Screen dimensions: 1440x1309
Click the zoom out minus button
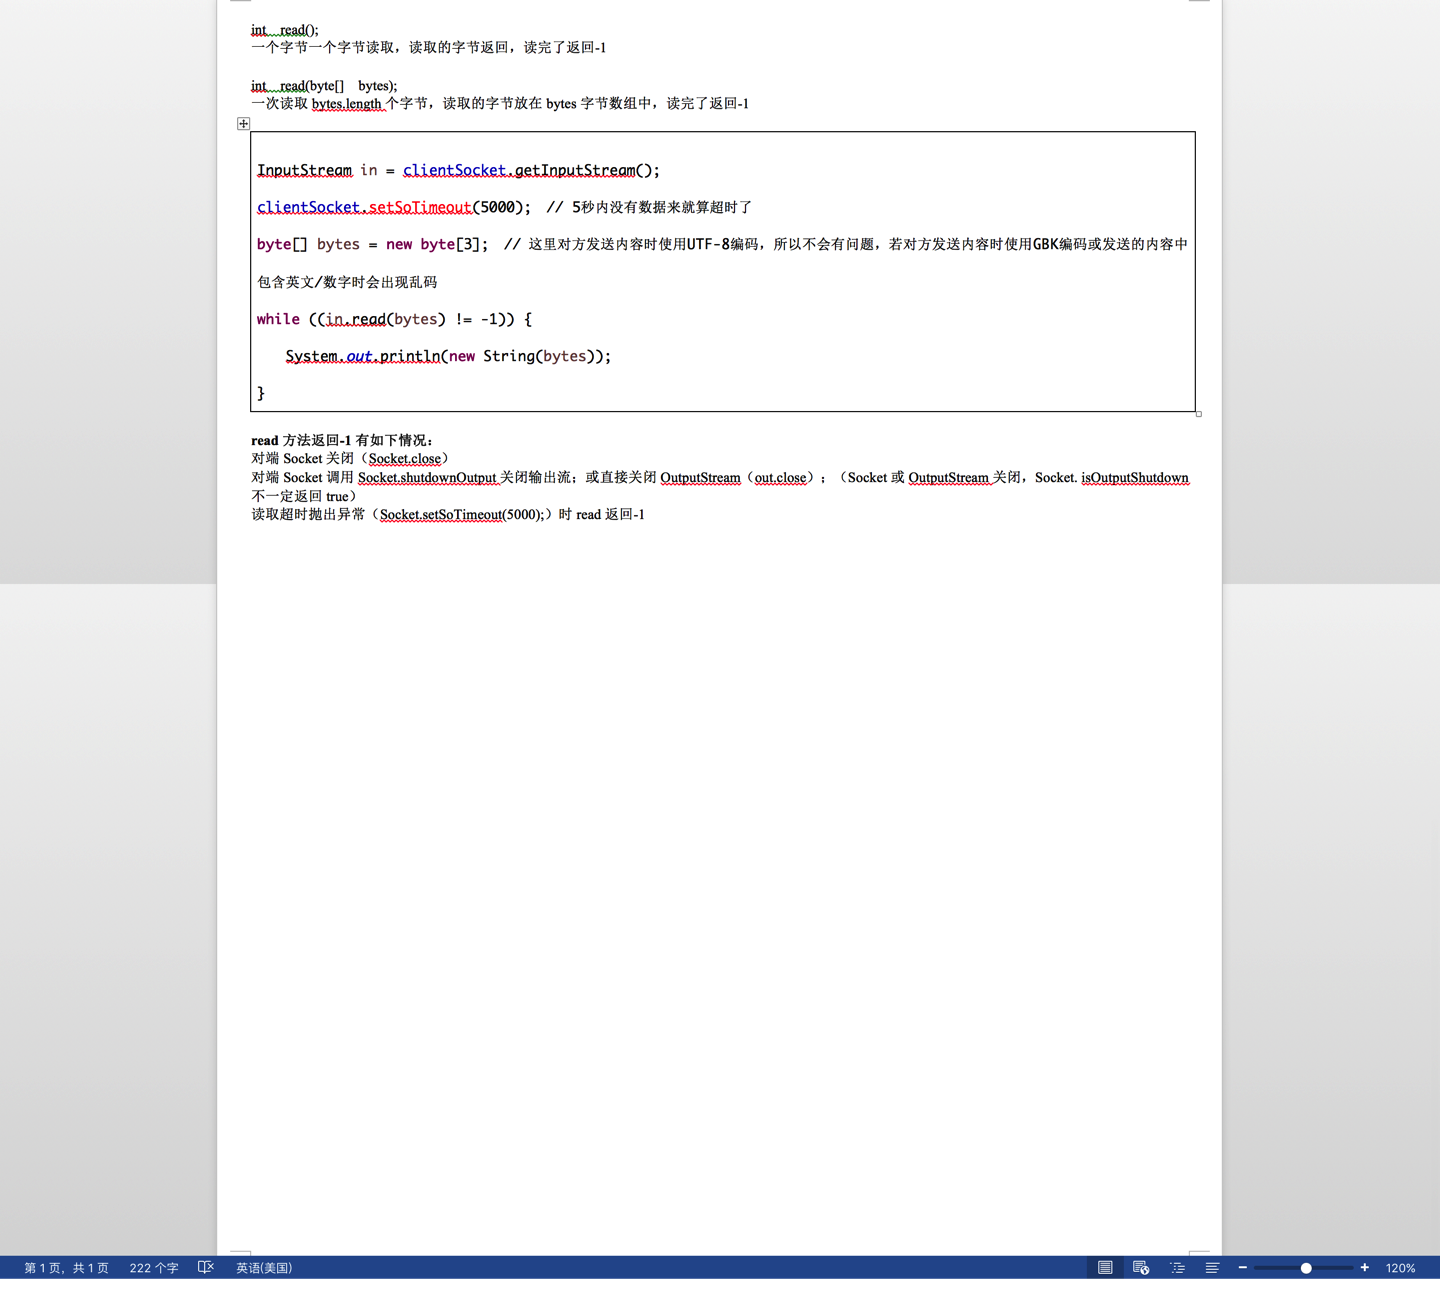pyautogui.click(x=1243, y=1267)
